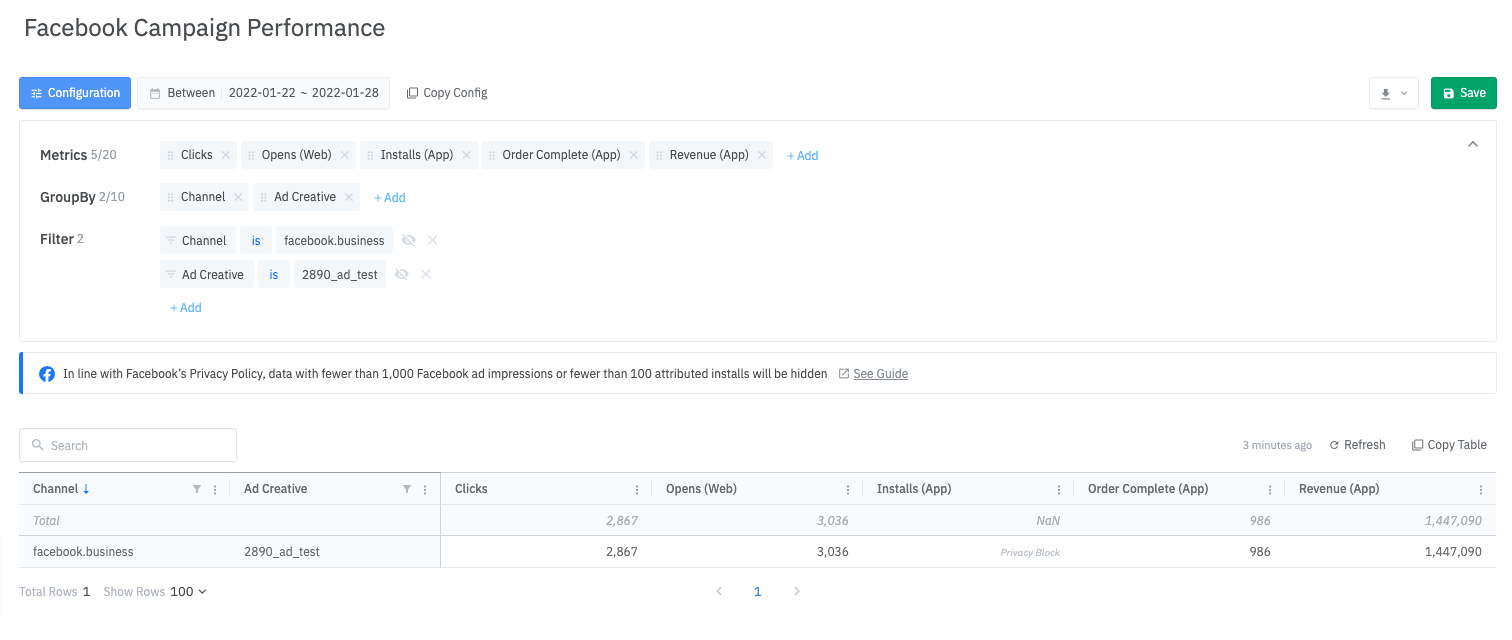Viewport: 1512px width, 640px height.
Task: Remove the Channel group-by chip
Action: [x=238, y=197]
